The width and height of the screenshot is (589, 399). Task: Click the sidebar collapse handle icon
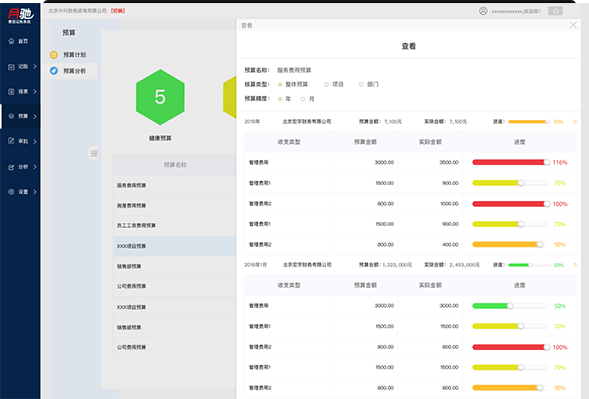(x=94, y=153)
